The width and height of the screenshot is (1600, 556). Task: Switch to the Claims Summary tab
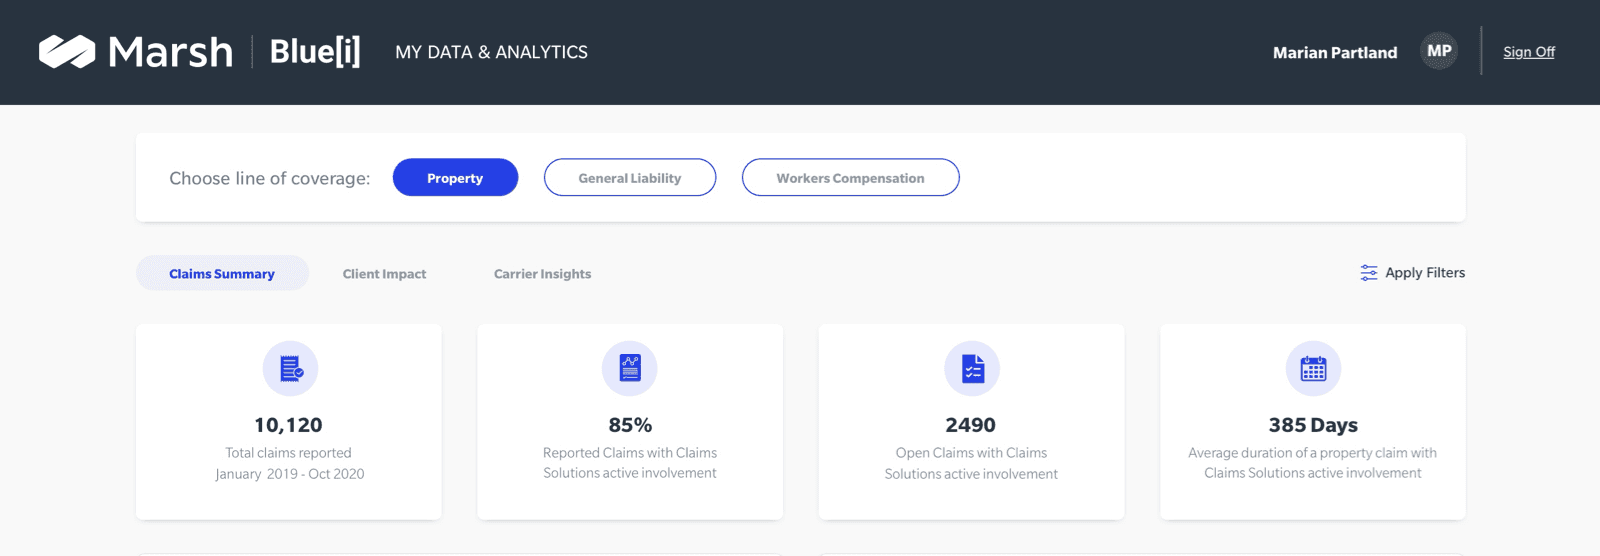[222, 273]
